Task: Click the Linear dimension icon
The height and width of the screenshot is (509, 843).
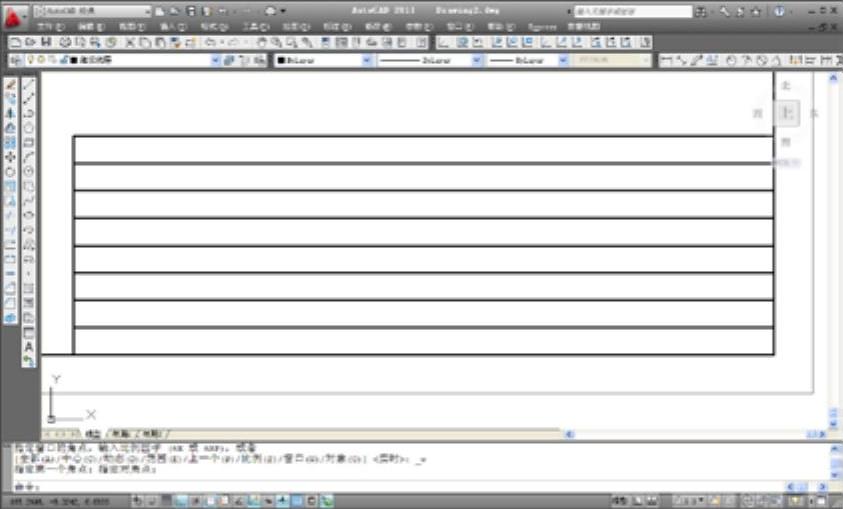Action: (x=666, y=60)
